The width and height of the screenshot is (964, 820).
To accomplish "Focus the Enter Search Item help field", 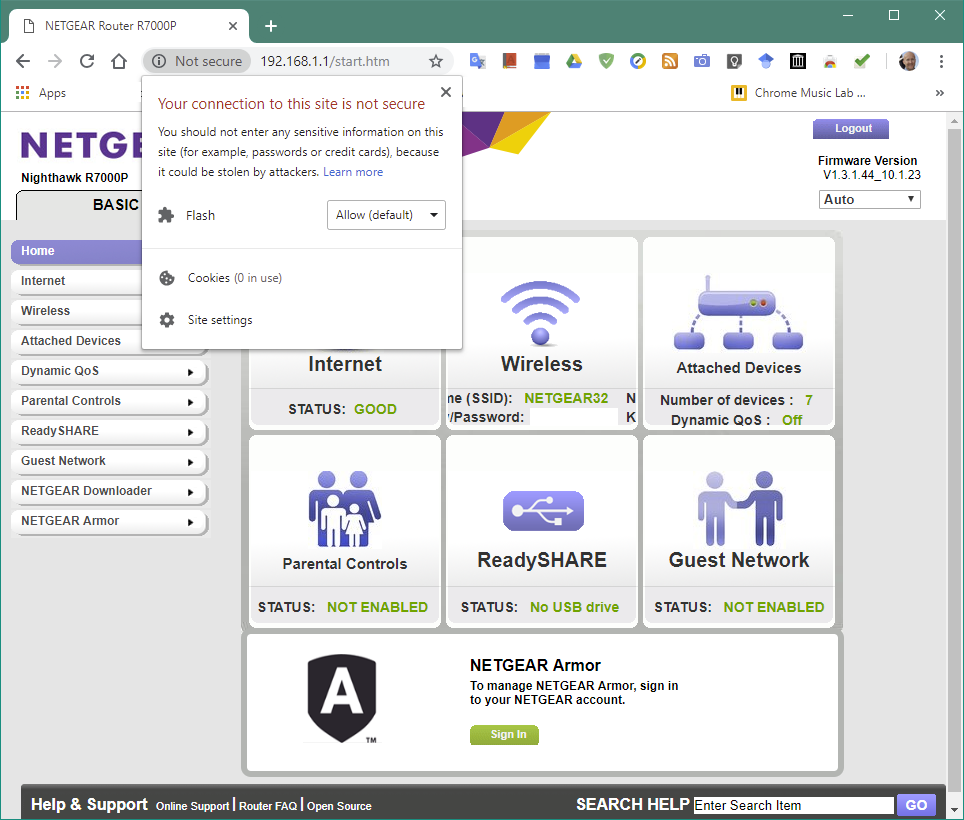I will click(794, 805).
